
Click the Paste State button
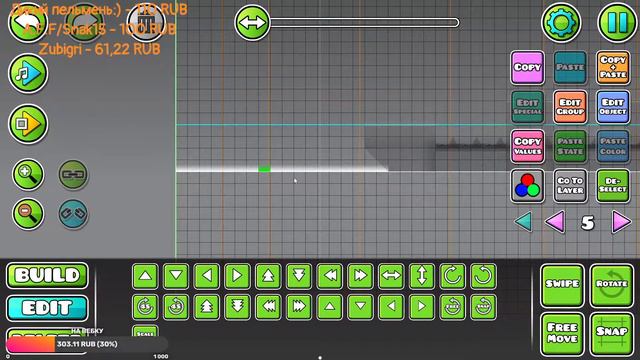pyautogui.click(x=570, y=146)
